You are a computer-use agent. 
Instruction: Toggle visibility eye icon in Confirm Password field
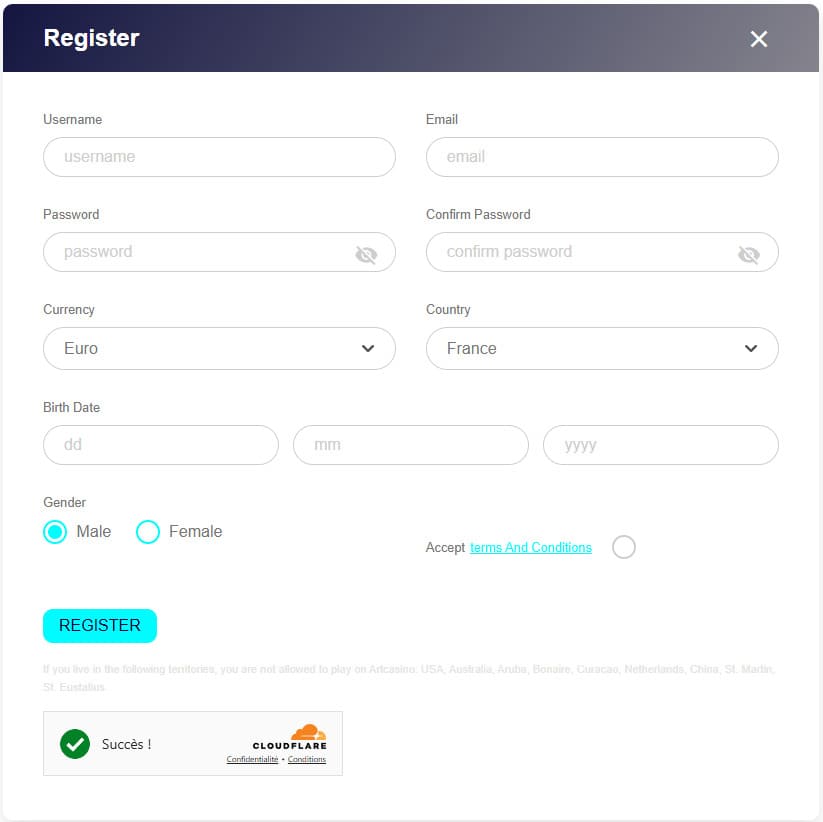(748, 255)
